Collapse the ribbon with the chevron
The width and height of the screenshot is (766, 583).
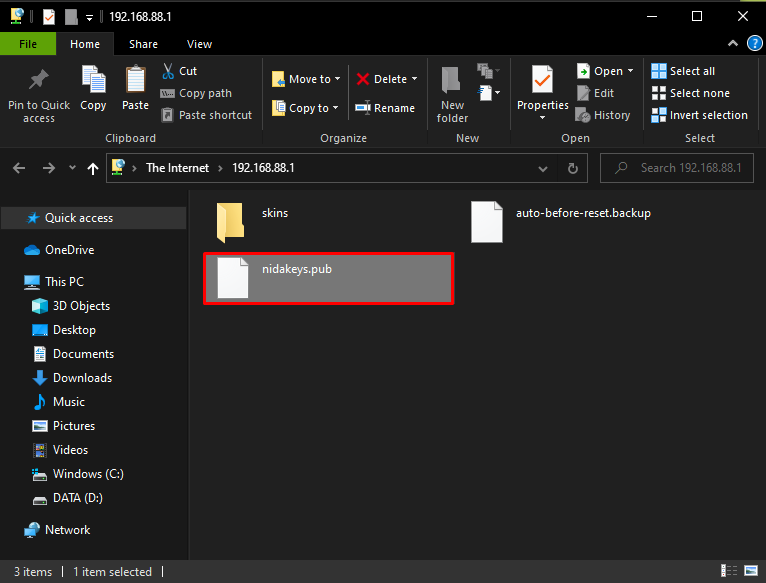tap(733, 43)
